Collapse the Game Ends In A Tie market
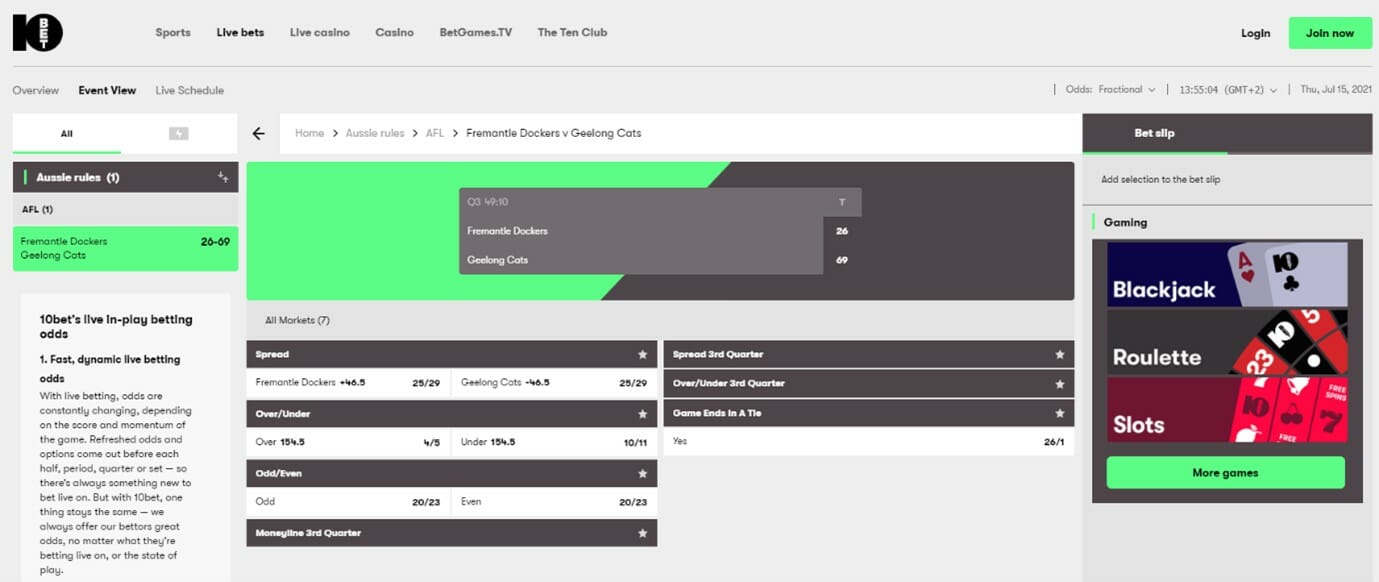1379x582 pixels. tap(869, 413)
